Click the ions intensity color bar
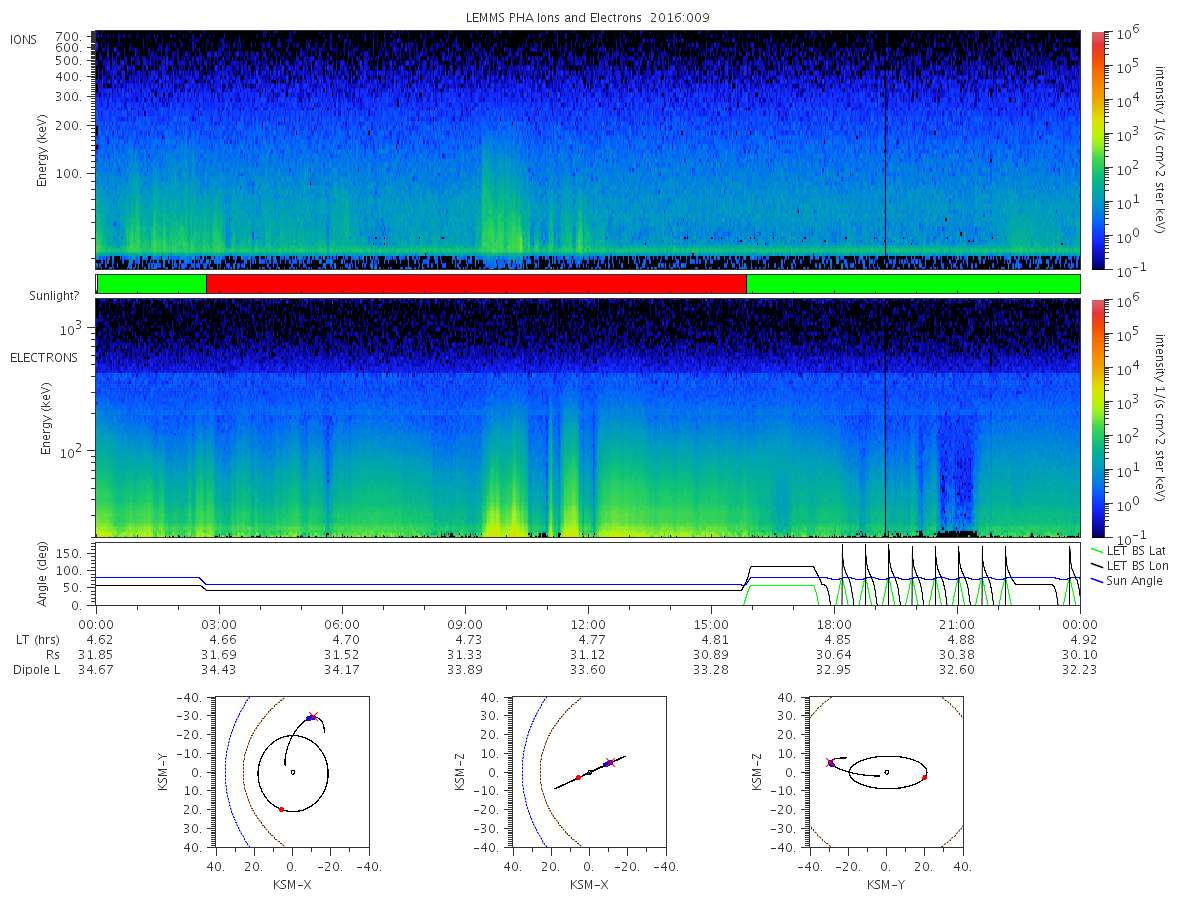The image size is (1200, 900). click(x=1097, y=150)
